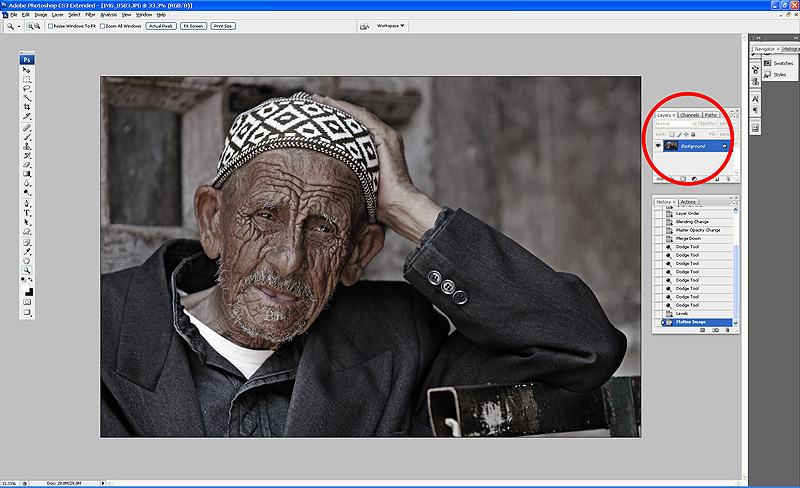Image resolution: width=800 pixels, height=488 pixels.
Task: Click the Fit Screen button
Action: [193, 26]
